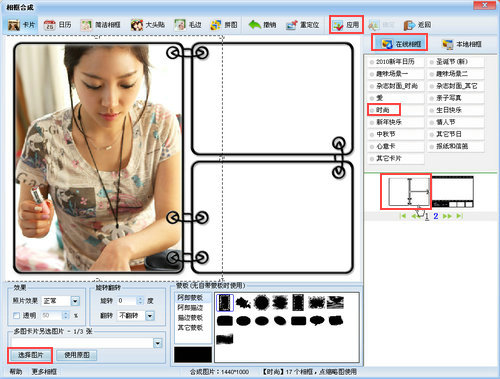This screenshot has width=500, height=379.
Task: Enable the 透明 transparency checkbox
Action: pos(16,315)
